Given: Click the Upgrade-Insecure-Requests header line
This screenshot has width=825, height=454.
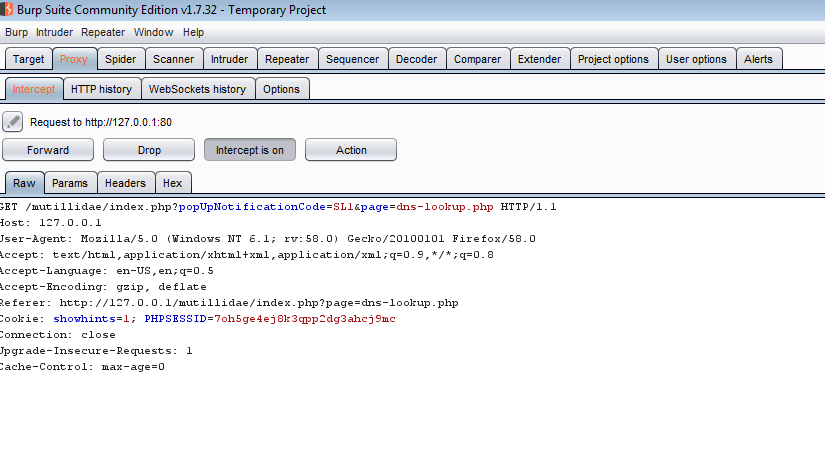Looking at the screenshot, I should (96, 351).
